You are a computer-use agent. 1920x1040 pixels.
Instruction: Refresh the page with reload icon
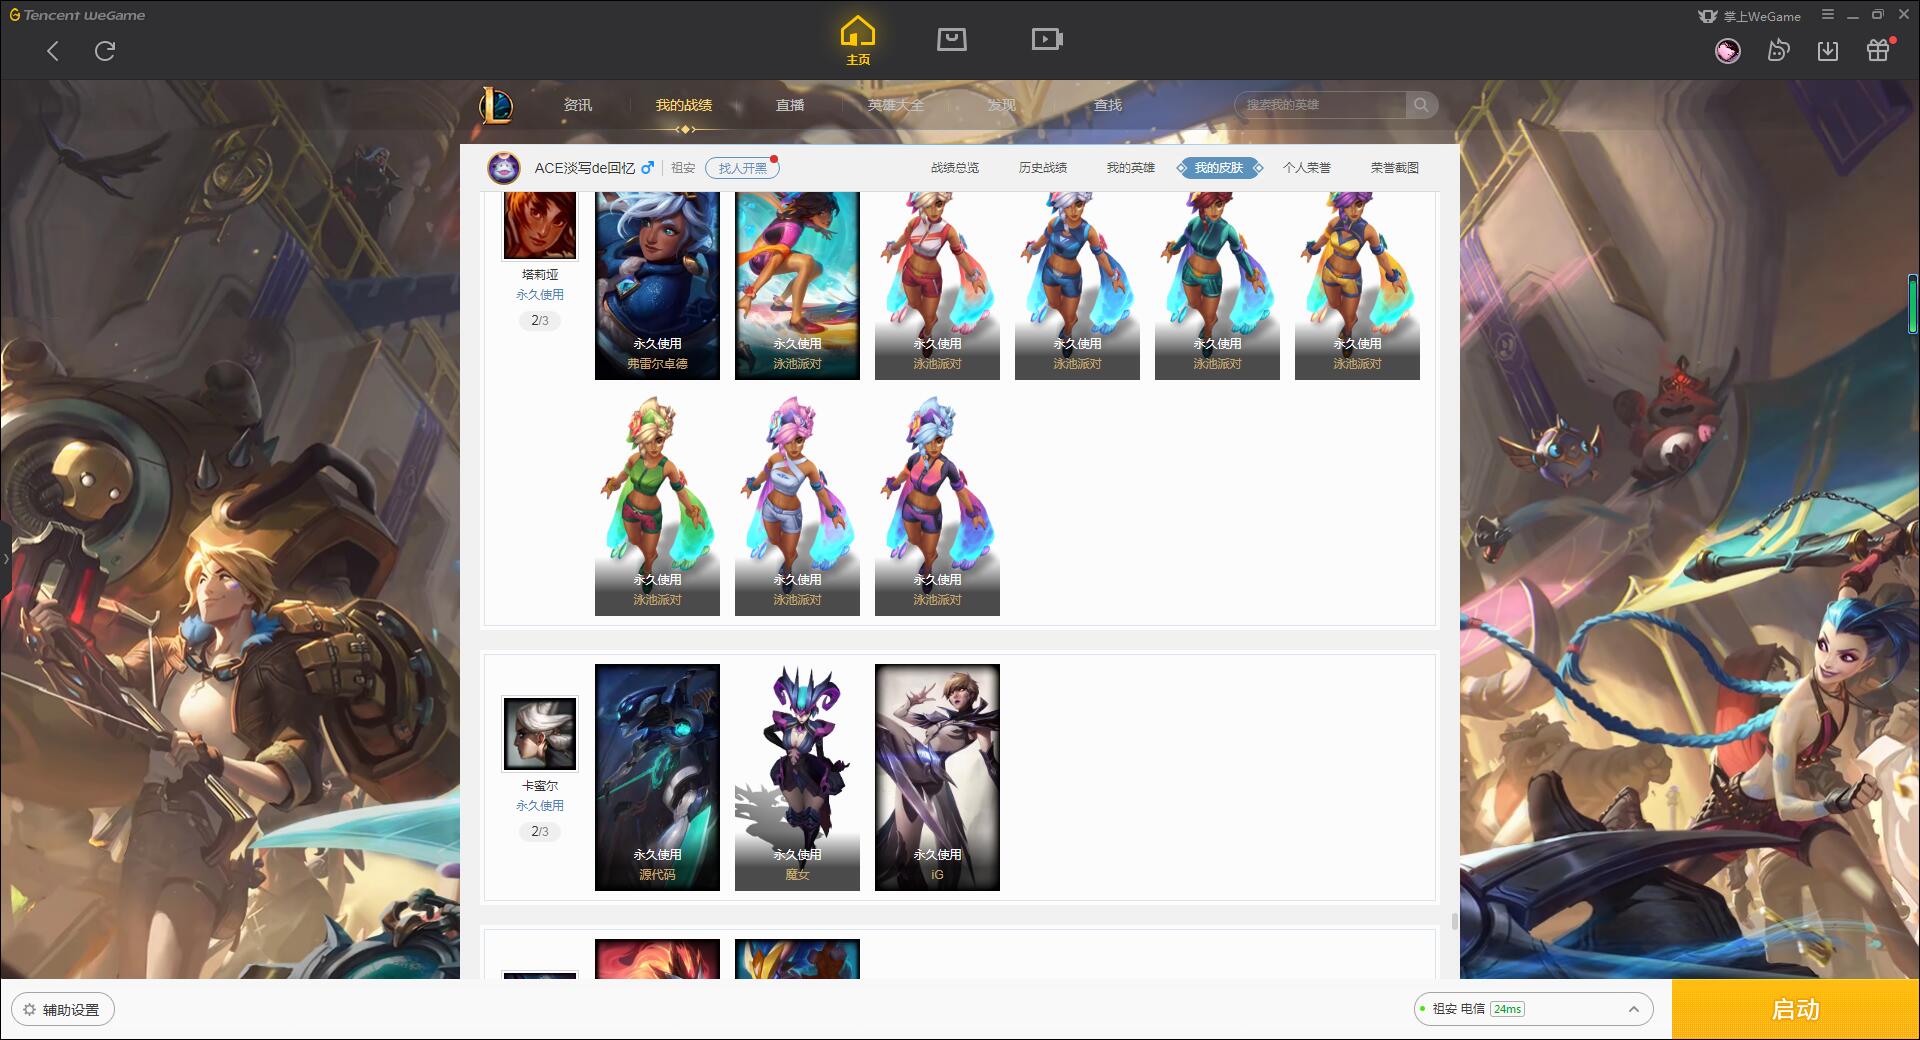[105, 51]
